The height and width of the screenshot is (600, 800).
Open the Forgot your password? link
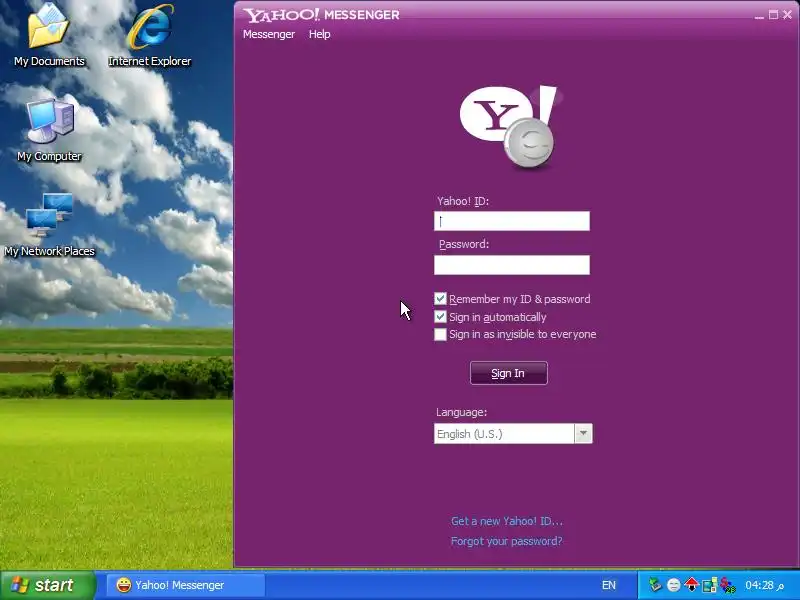(x=507, y=541)
